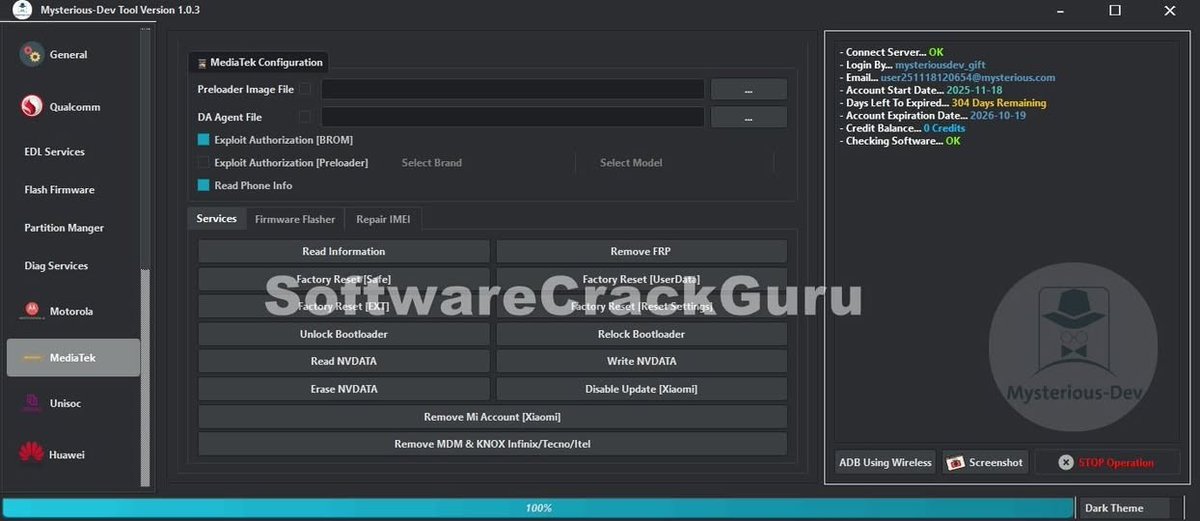Click the app logo in title bar
This screenshot has width=1200, height=521.
point(21,10)
